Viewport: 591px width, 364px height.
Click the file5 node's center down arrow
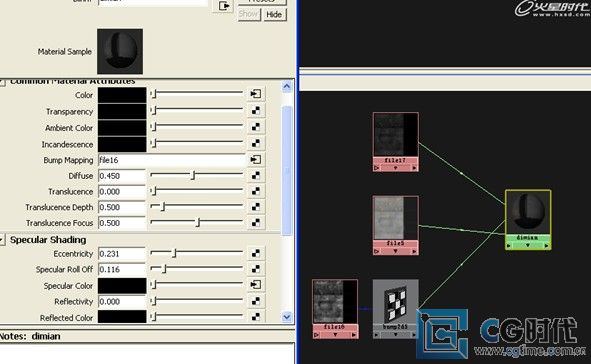(395, 251)
